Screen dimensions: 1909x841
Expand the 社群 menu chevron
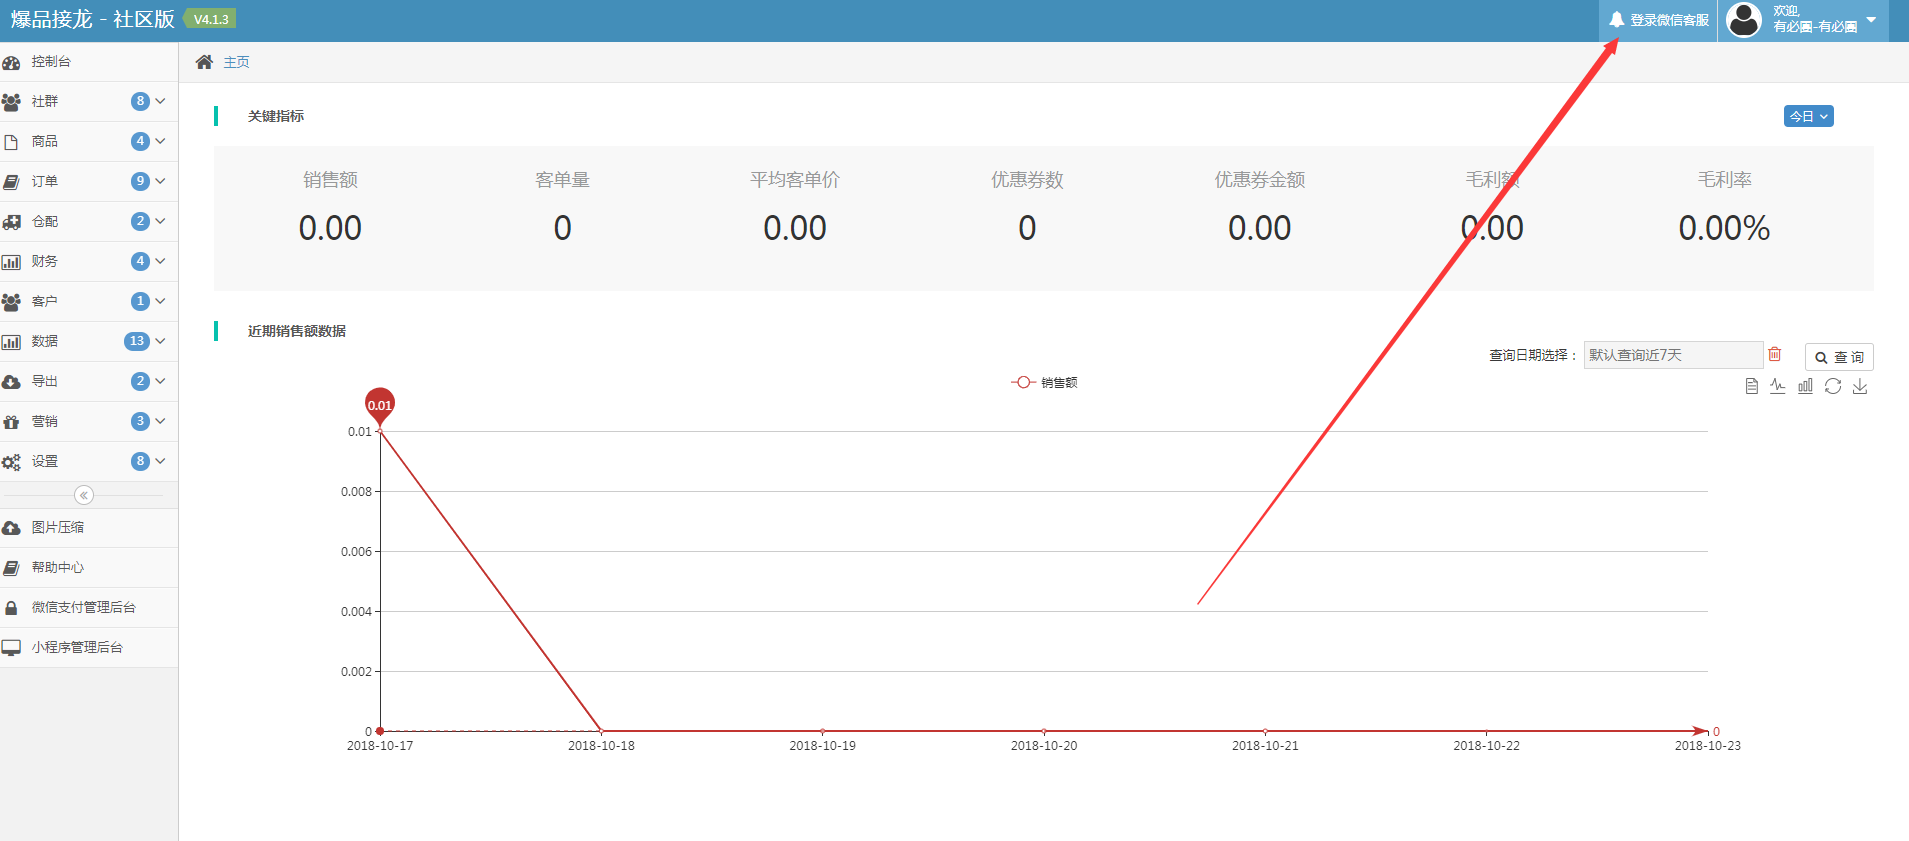[160, 101]
